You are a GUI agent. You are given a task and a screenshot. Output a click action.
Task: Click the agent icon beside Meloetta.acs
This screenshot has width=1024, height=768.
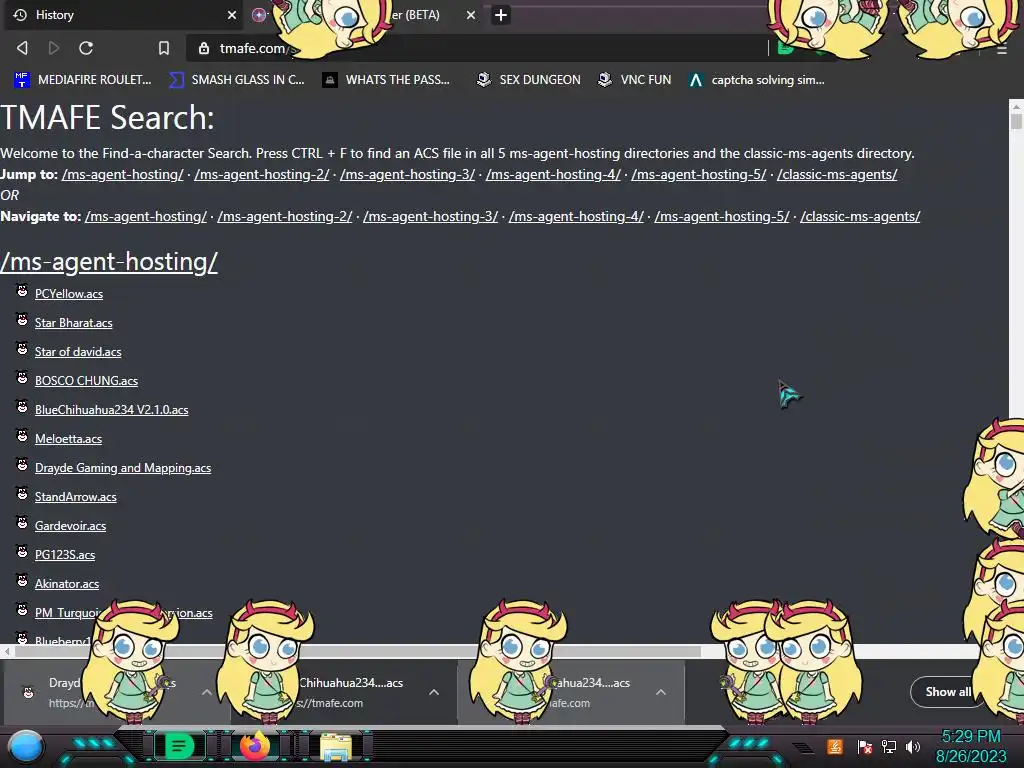(x=22, y=436)
